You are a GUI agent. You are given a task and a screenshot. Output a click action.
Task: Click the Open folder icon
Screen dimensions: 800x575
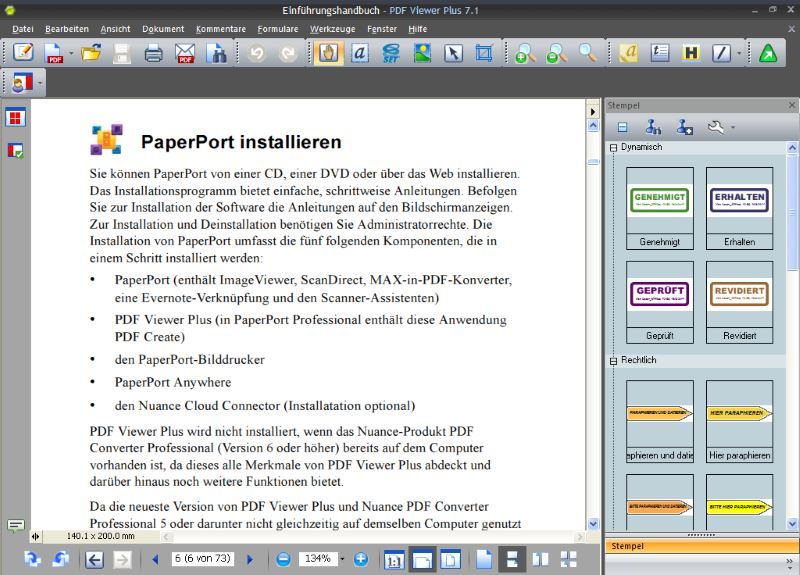click(91, 53)
